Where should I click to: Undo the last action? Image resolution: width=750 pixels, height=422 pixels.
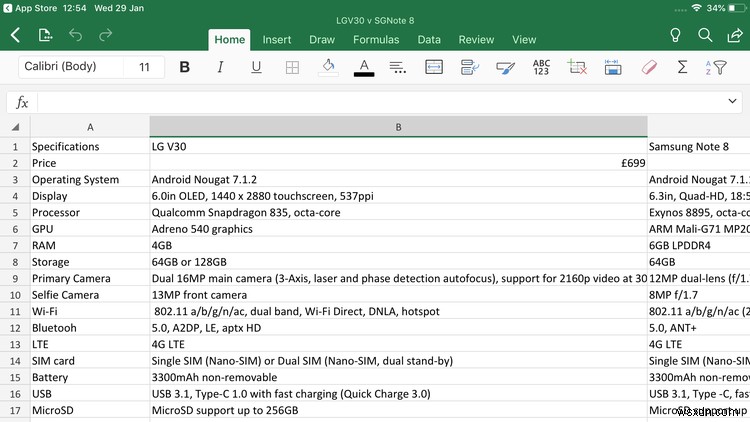pyautogui.click(x=76, y=35)
